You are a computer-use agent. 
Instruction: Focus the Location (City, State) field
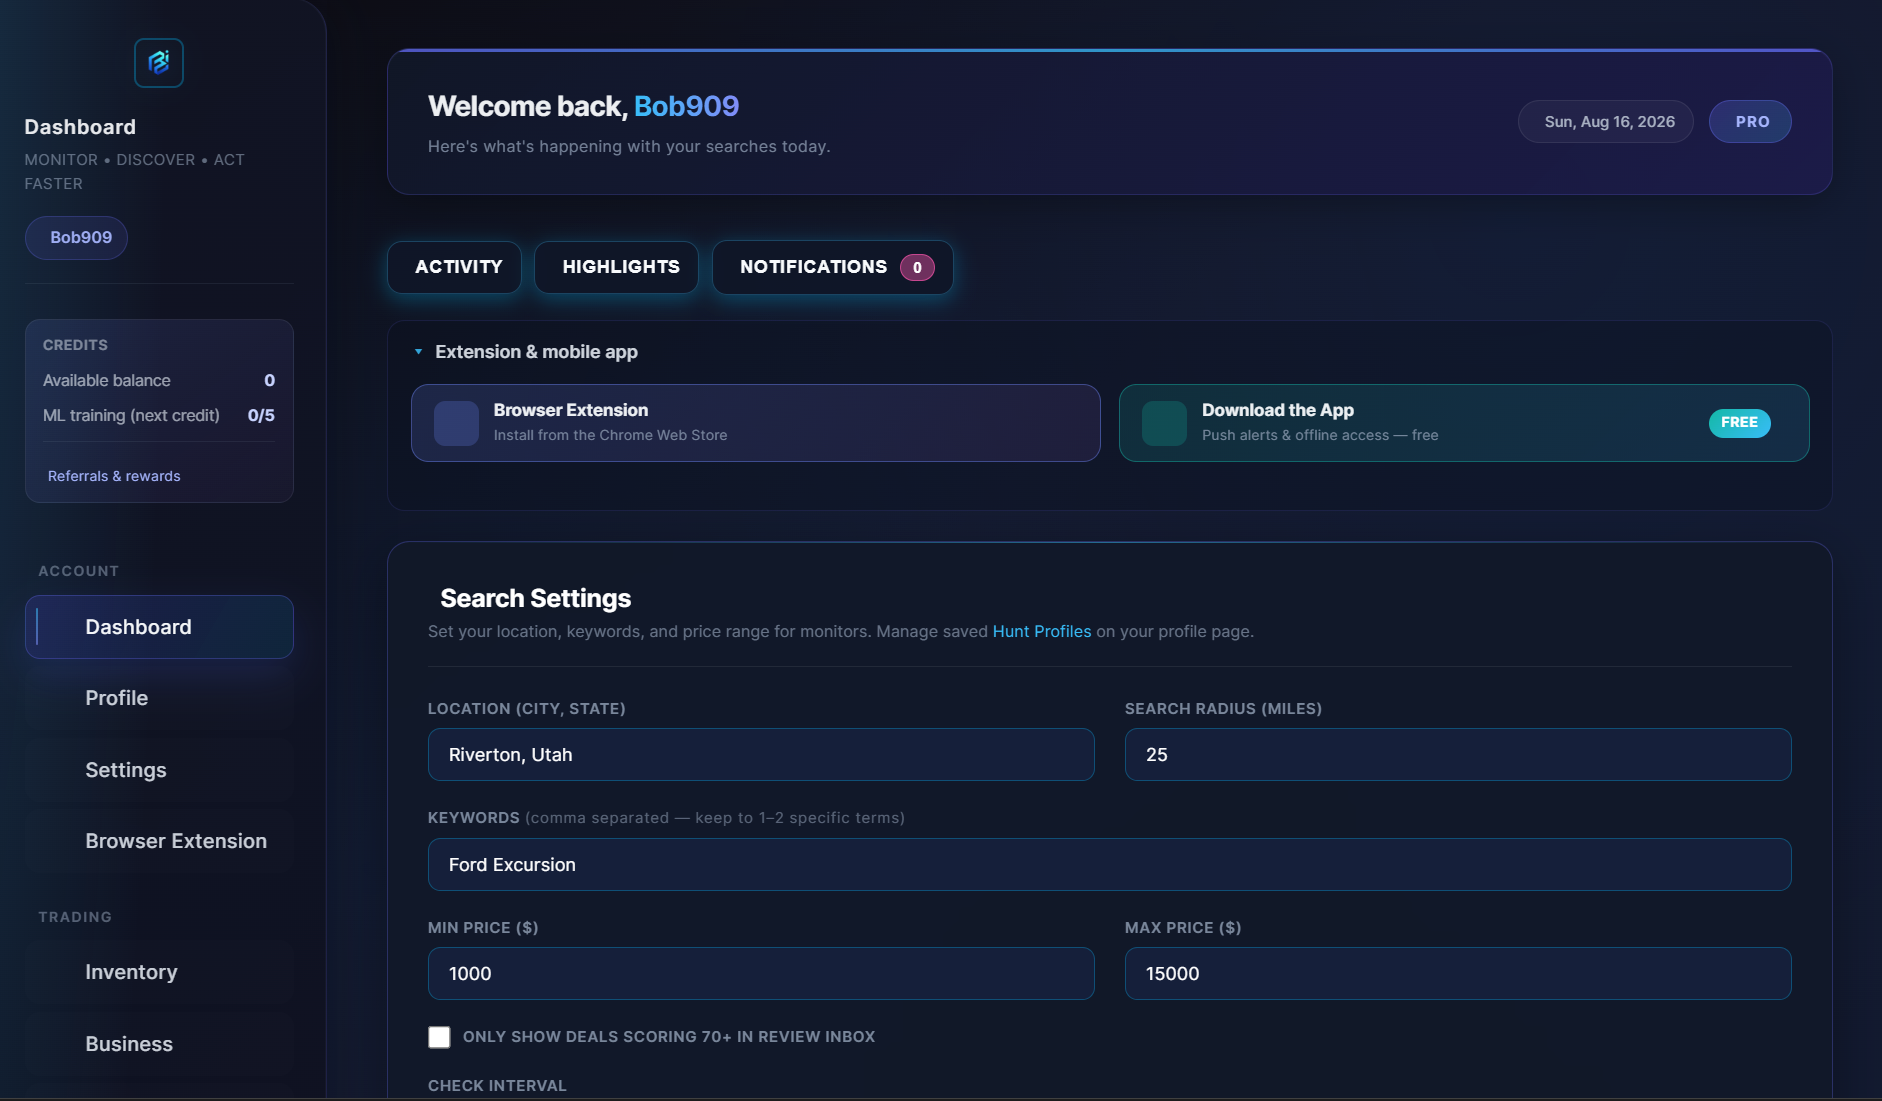[761, 755]
